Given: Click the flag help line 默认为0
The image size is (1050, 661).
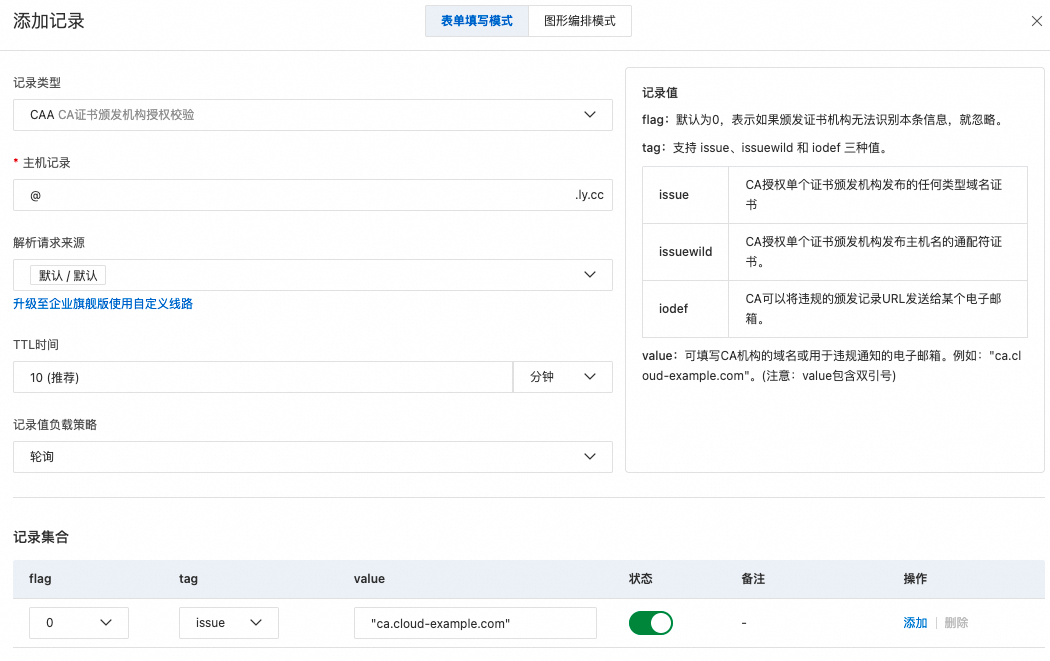Looking at the screenshot, I should [x=824, y=120].
